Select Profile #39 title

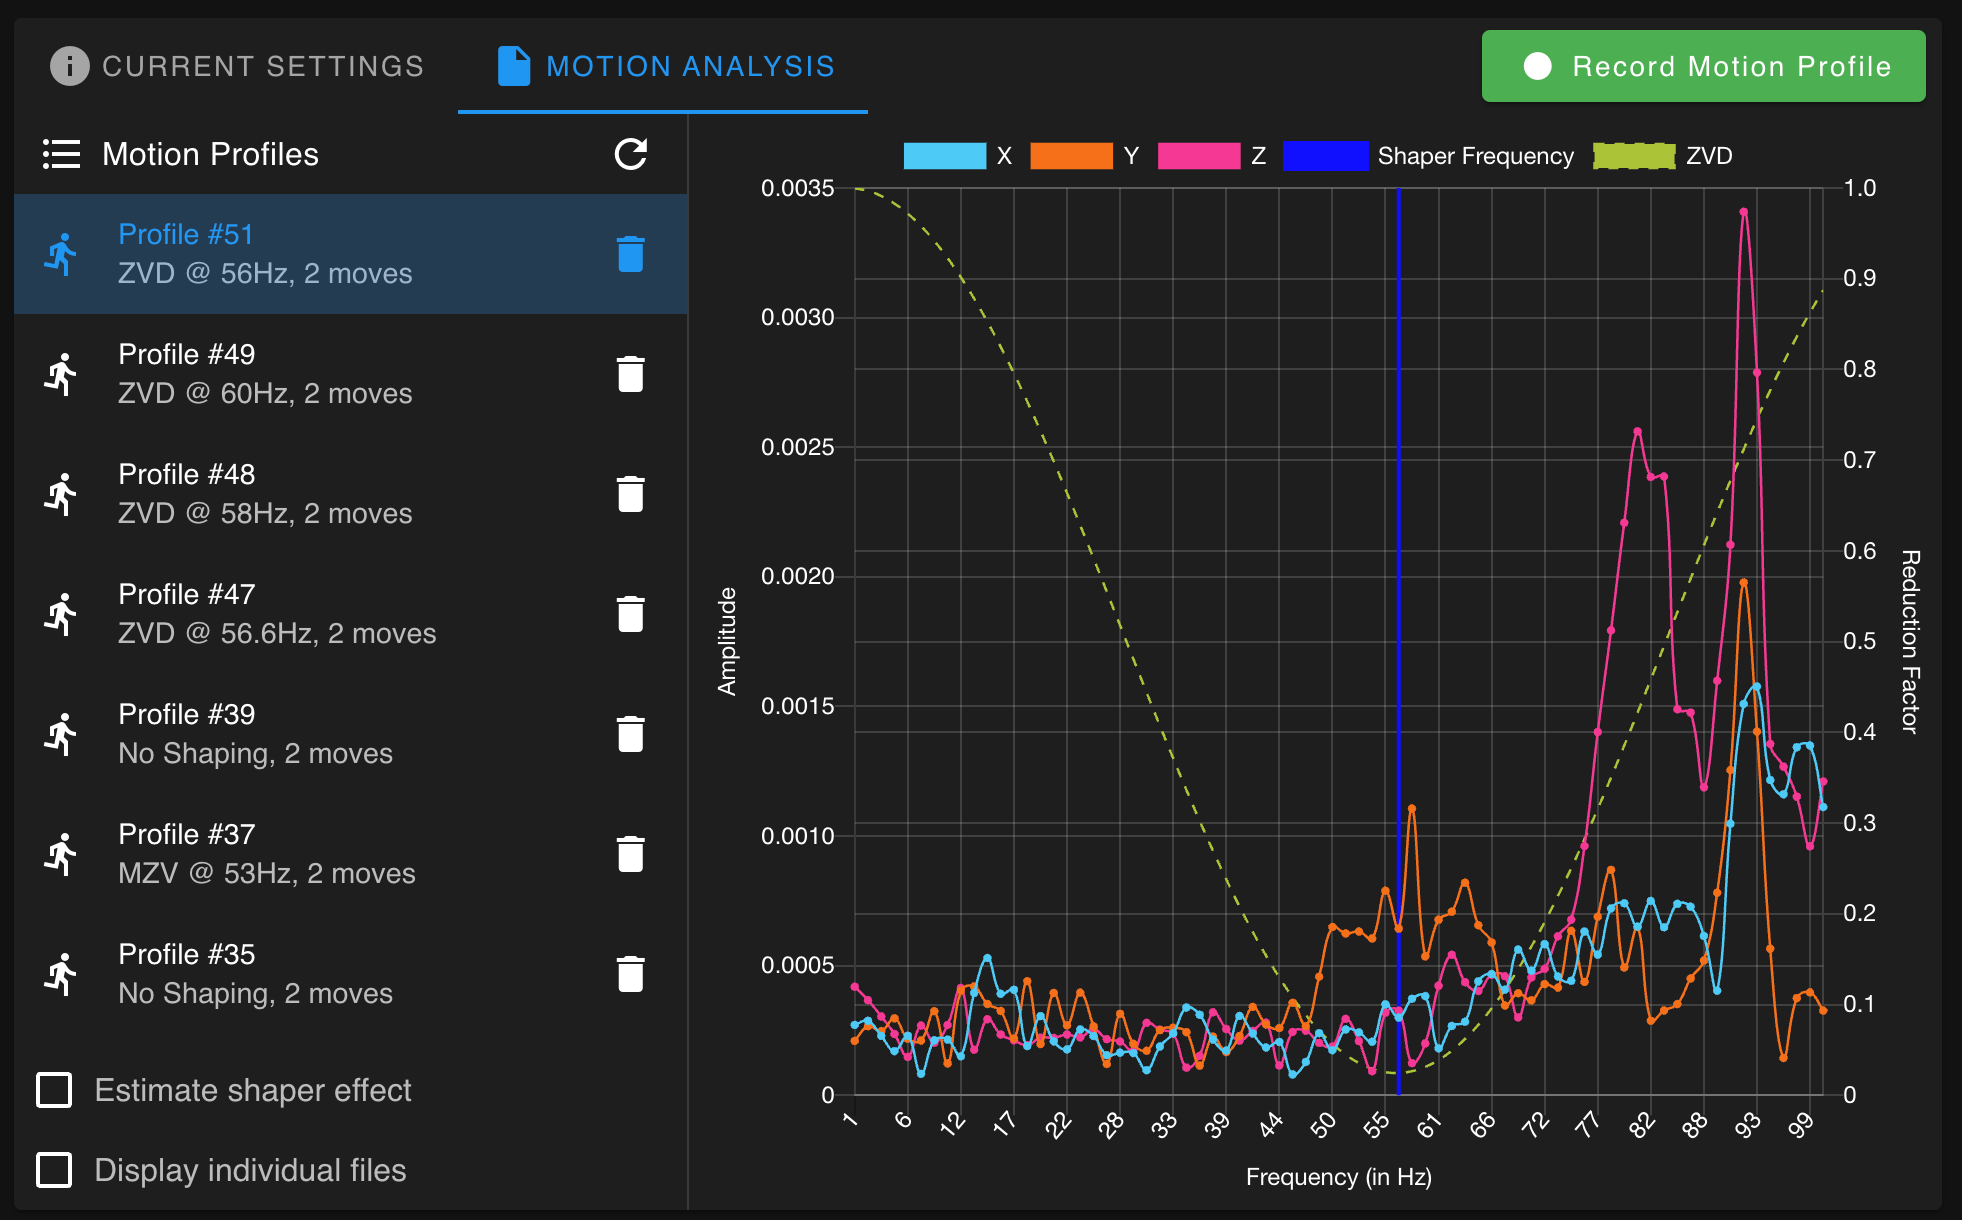point(186,714)
